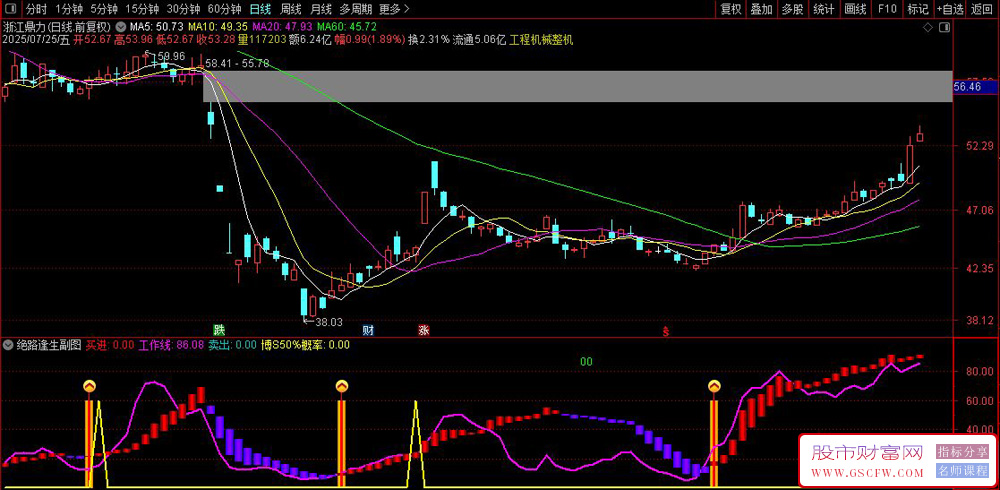The image size is (1000, 490).
Task: Open F10 company info
Action: tap(887, 9)
